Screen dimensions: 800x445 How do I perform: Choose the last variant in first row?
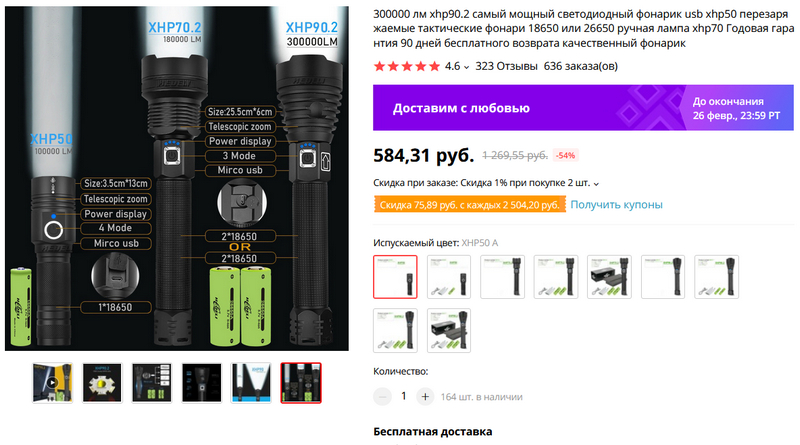pos(716,277)
